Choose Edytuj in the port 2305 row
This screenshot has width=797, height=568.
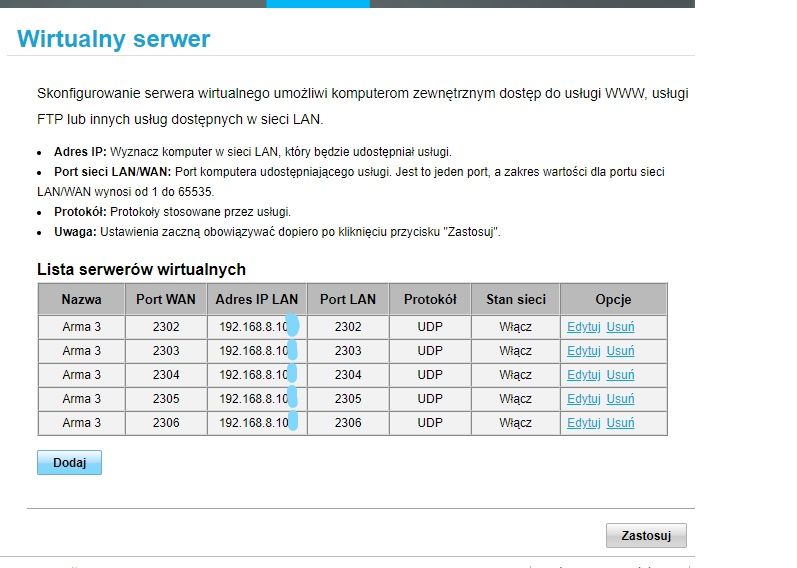tap(583, 399)
